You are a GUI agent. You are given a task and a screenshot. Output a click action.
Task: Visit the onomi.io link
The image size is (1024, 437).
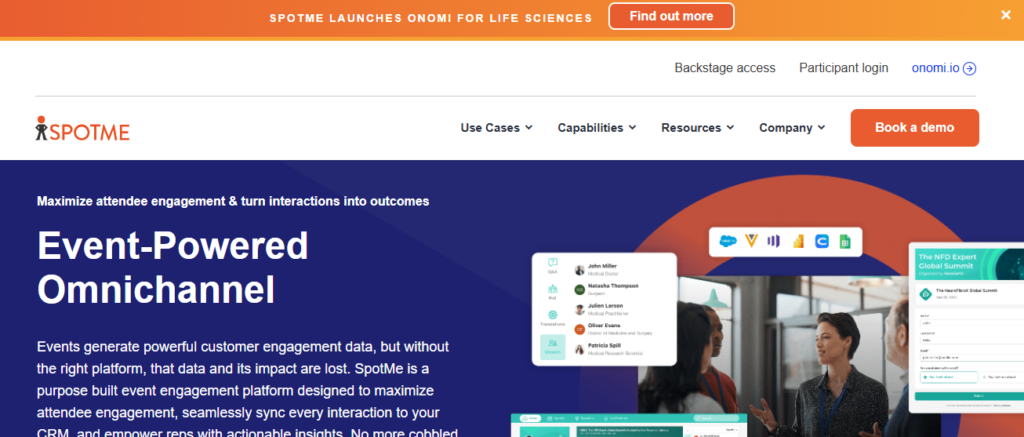[x=935, y=68]
